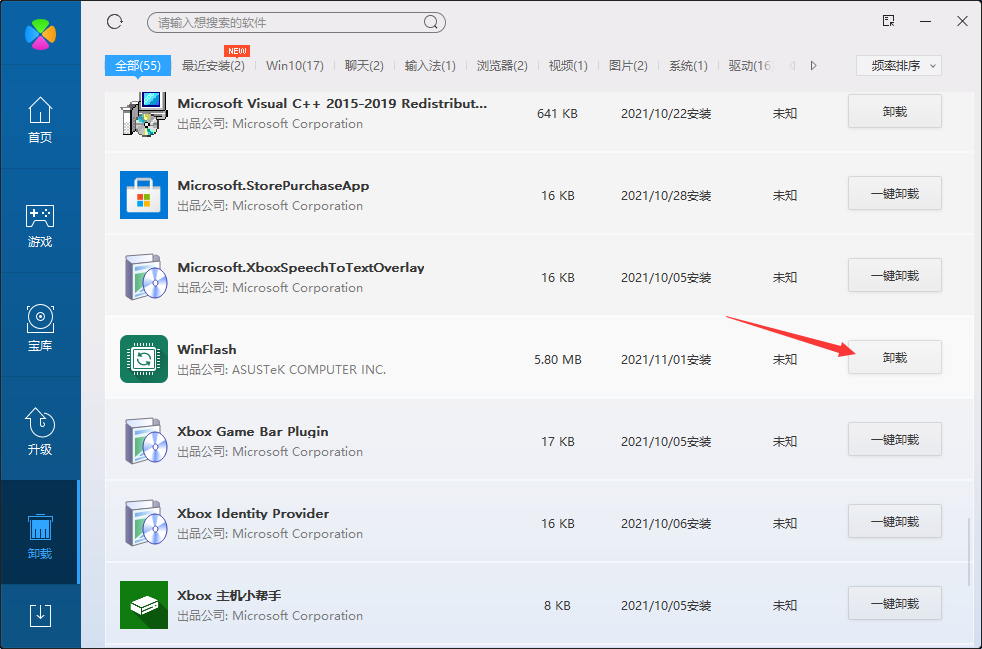Click 卸载 button for WinFlash
982x649 pixels.
click(894, 358)
